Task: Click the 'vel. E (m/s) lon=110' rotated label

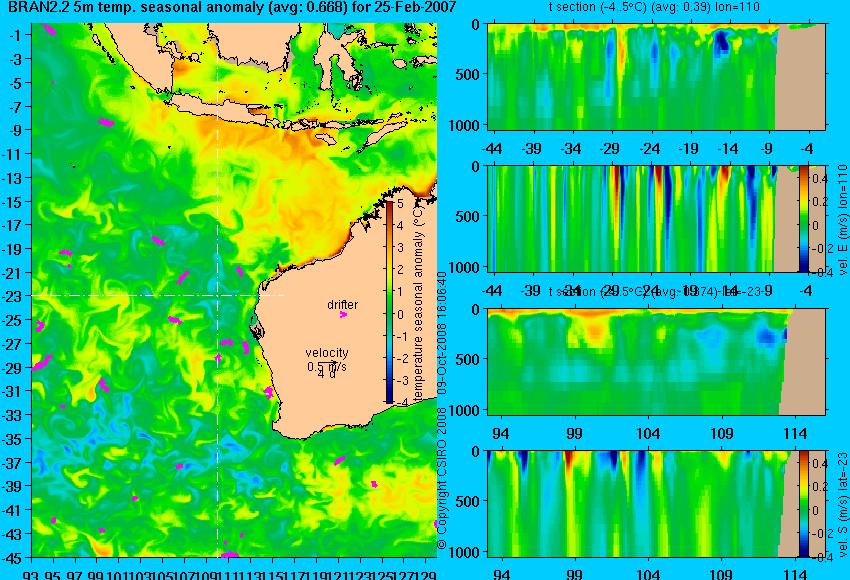Action: point(842,220)
